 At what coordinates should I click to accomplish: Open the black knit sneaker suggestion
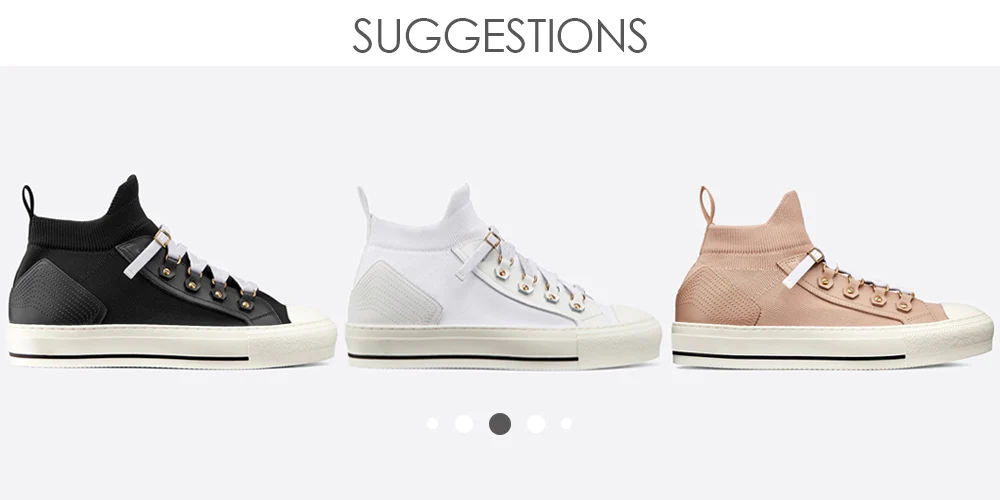pos(172,272)
